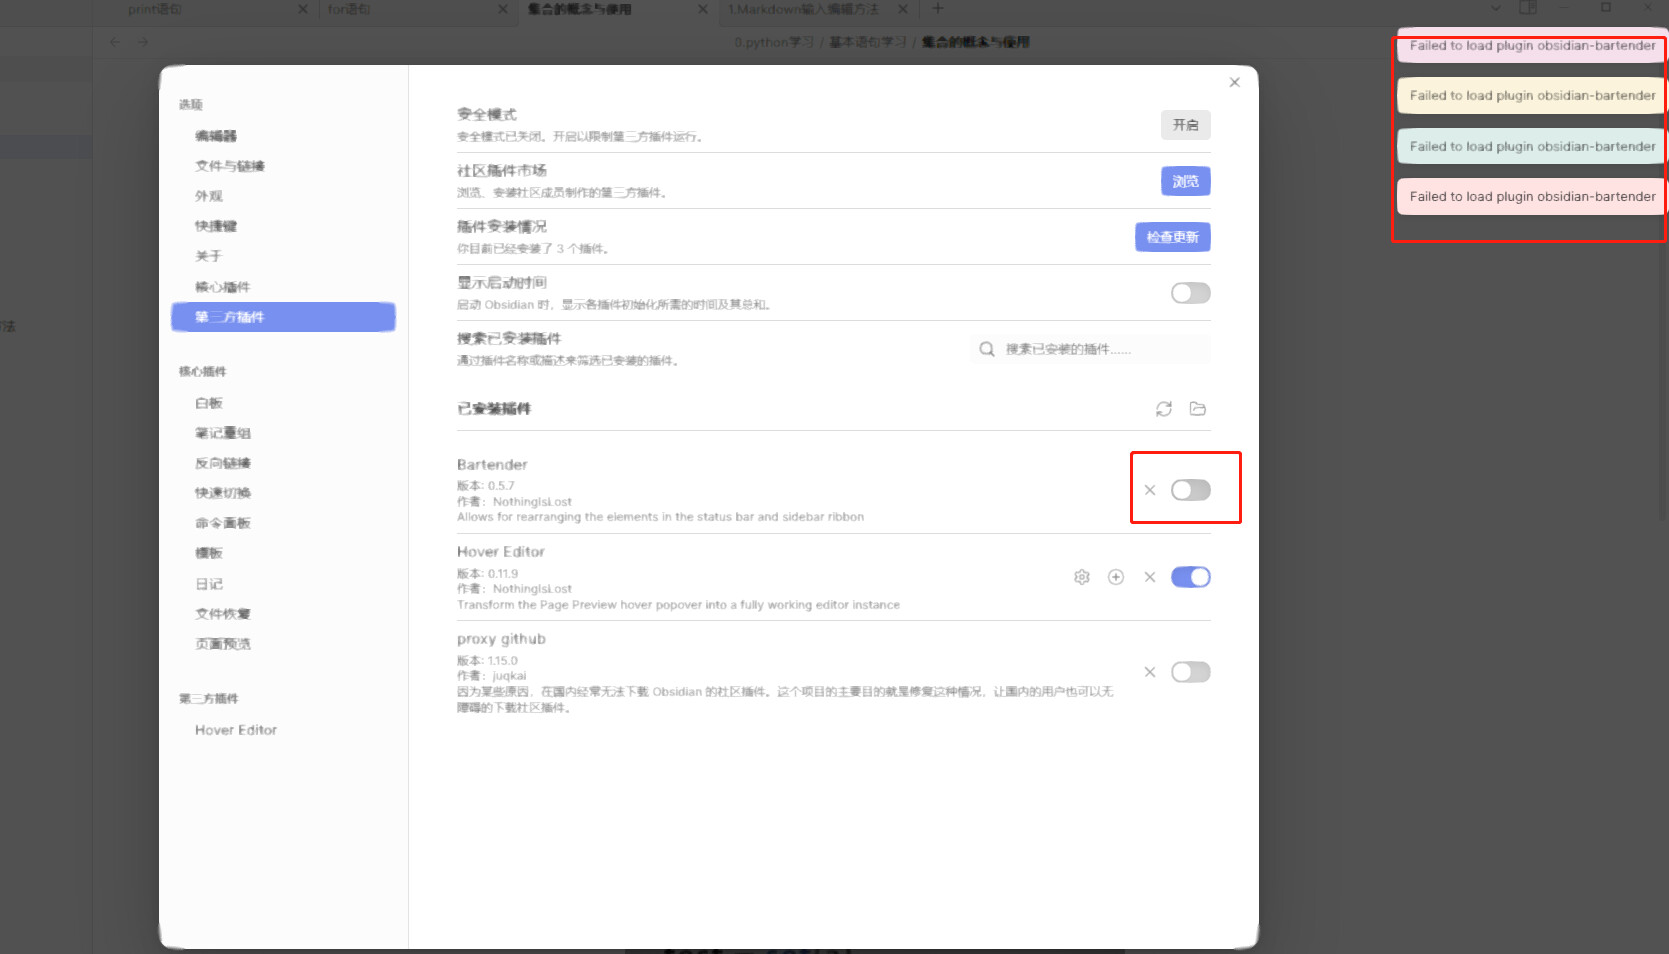Toggle 显示启动时间 switch

pos(1190,293)
